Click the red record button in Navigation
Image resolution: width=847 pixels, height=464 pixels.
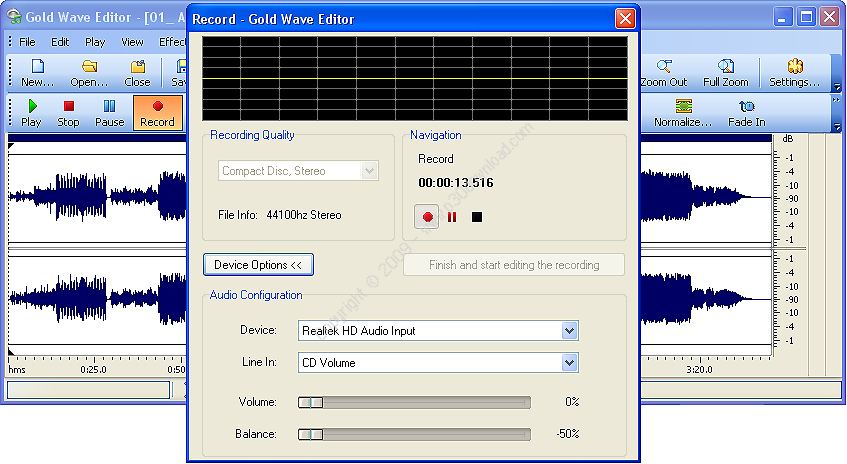[427, 217]
